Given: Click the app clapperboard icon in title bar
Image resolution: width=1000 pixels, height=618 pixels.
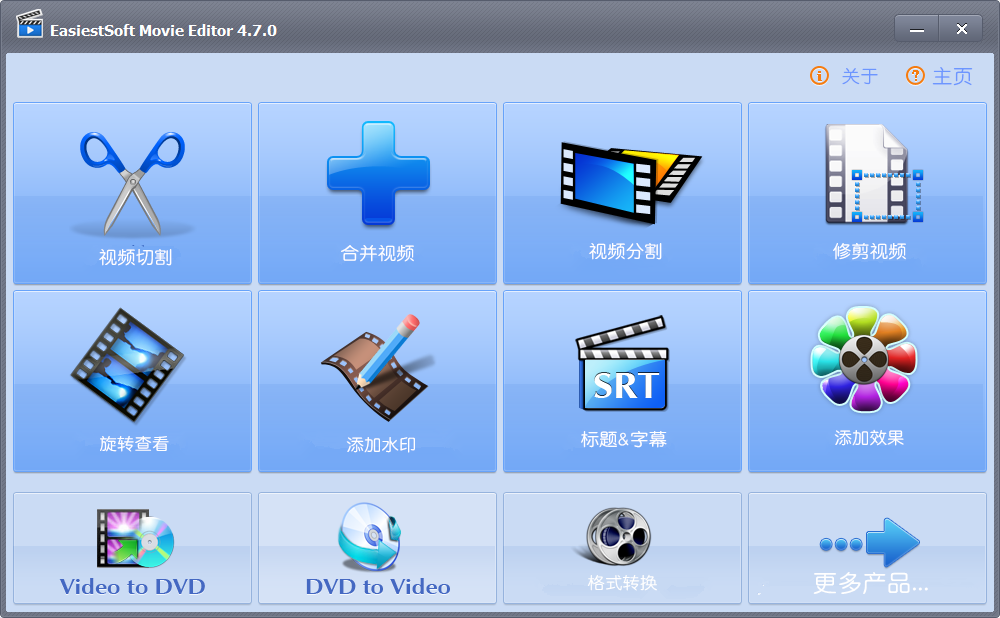Looking at the screenshot, I should 29,24.
